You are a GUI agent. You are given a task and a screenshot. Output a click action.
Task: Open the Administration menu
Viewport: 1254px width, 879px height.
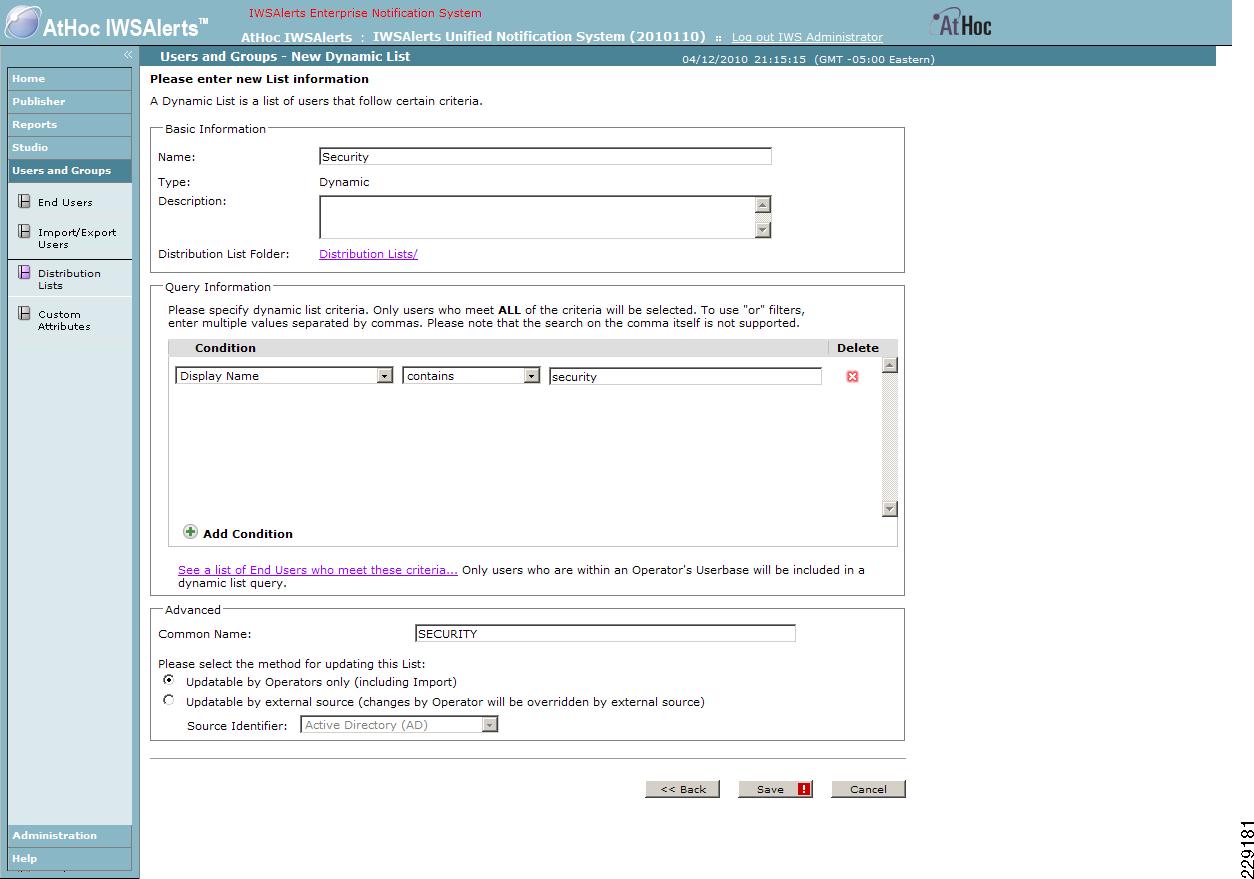tap(69, 836)
